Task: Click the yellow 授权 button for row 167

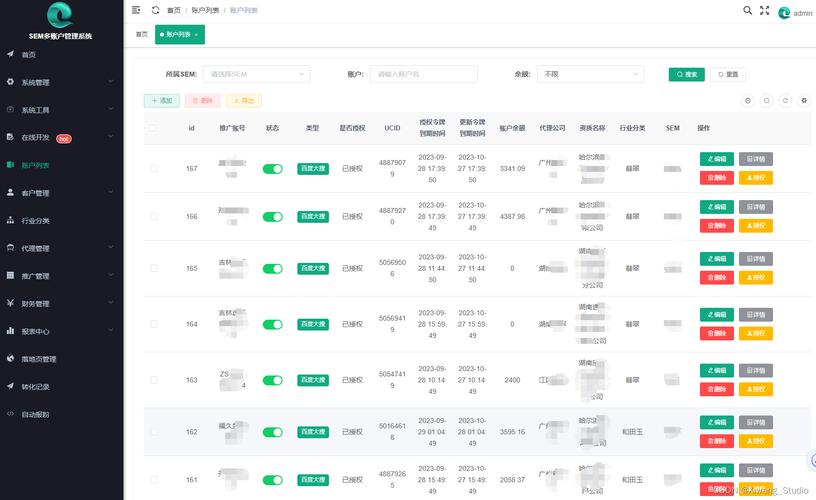Action: [x=755, y=178]
